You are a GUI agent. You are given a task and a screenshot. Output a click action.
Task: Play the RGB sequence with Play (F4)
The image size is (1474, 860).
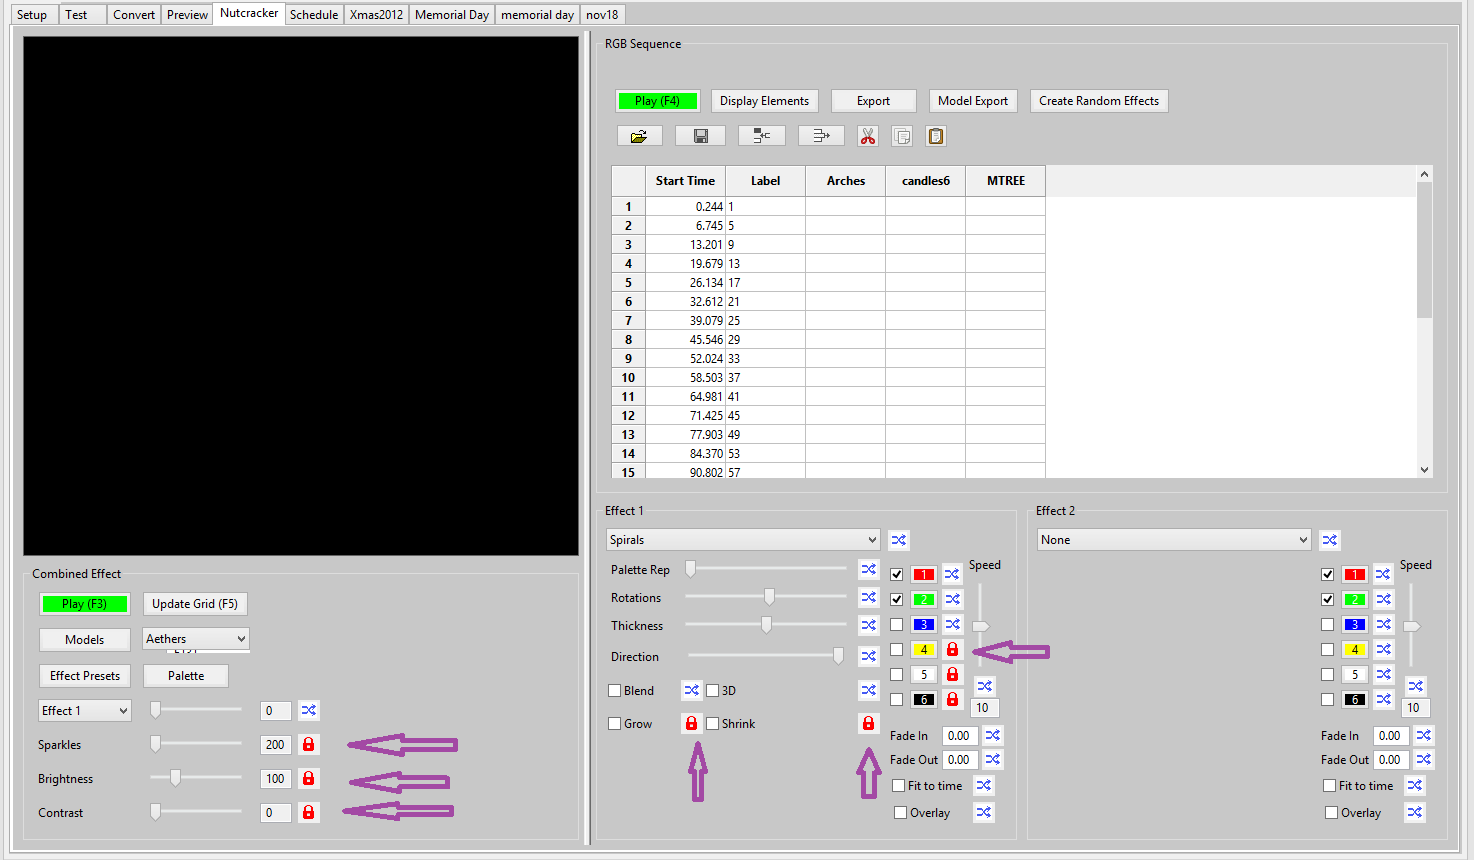click(x=657, y=101)
